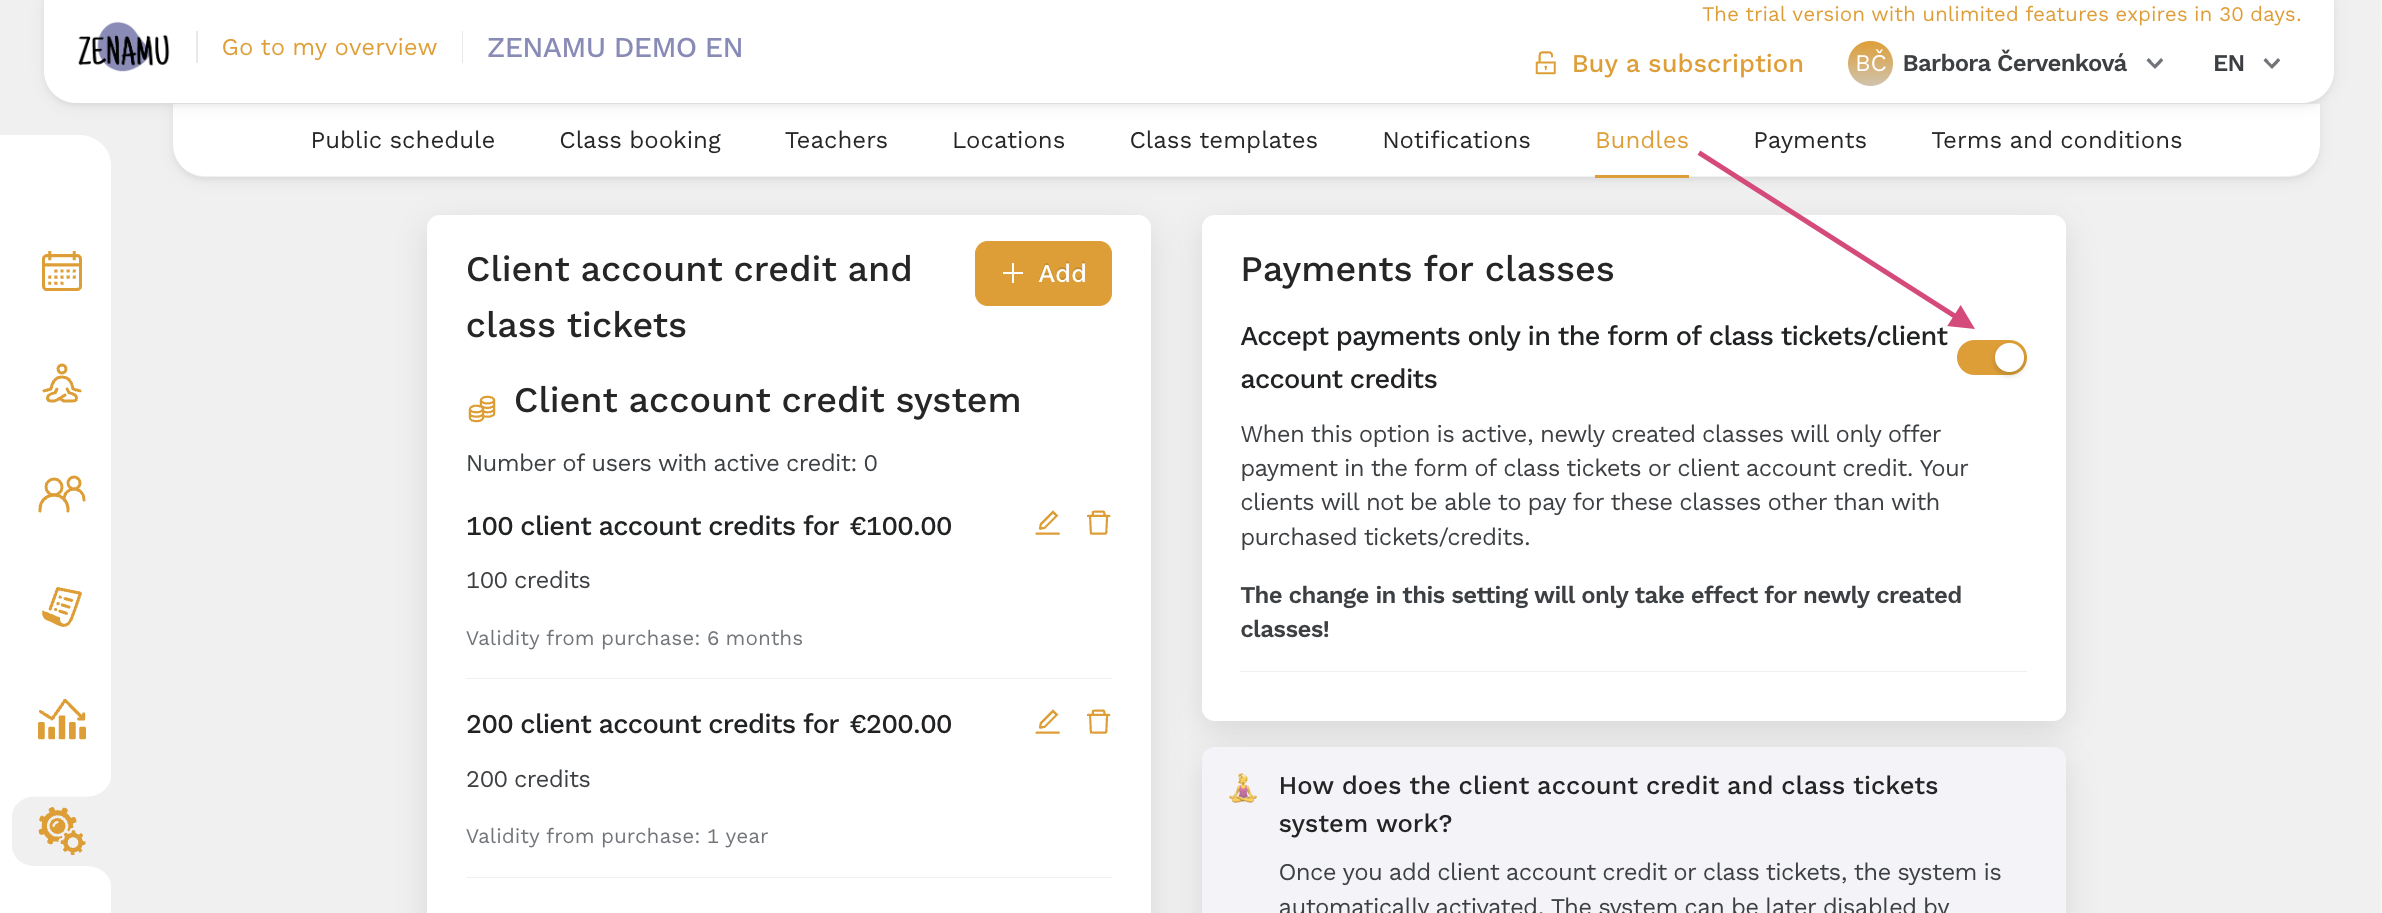Image resolution: width=2382 pixels, height=913 pixels.
Task: Open the calendar icon in sidebar
Action: click(x=62, y=271)
